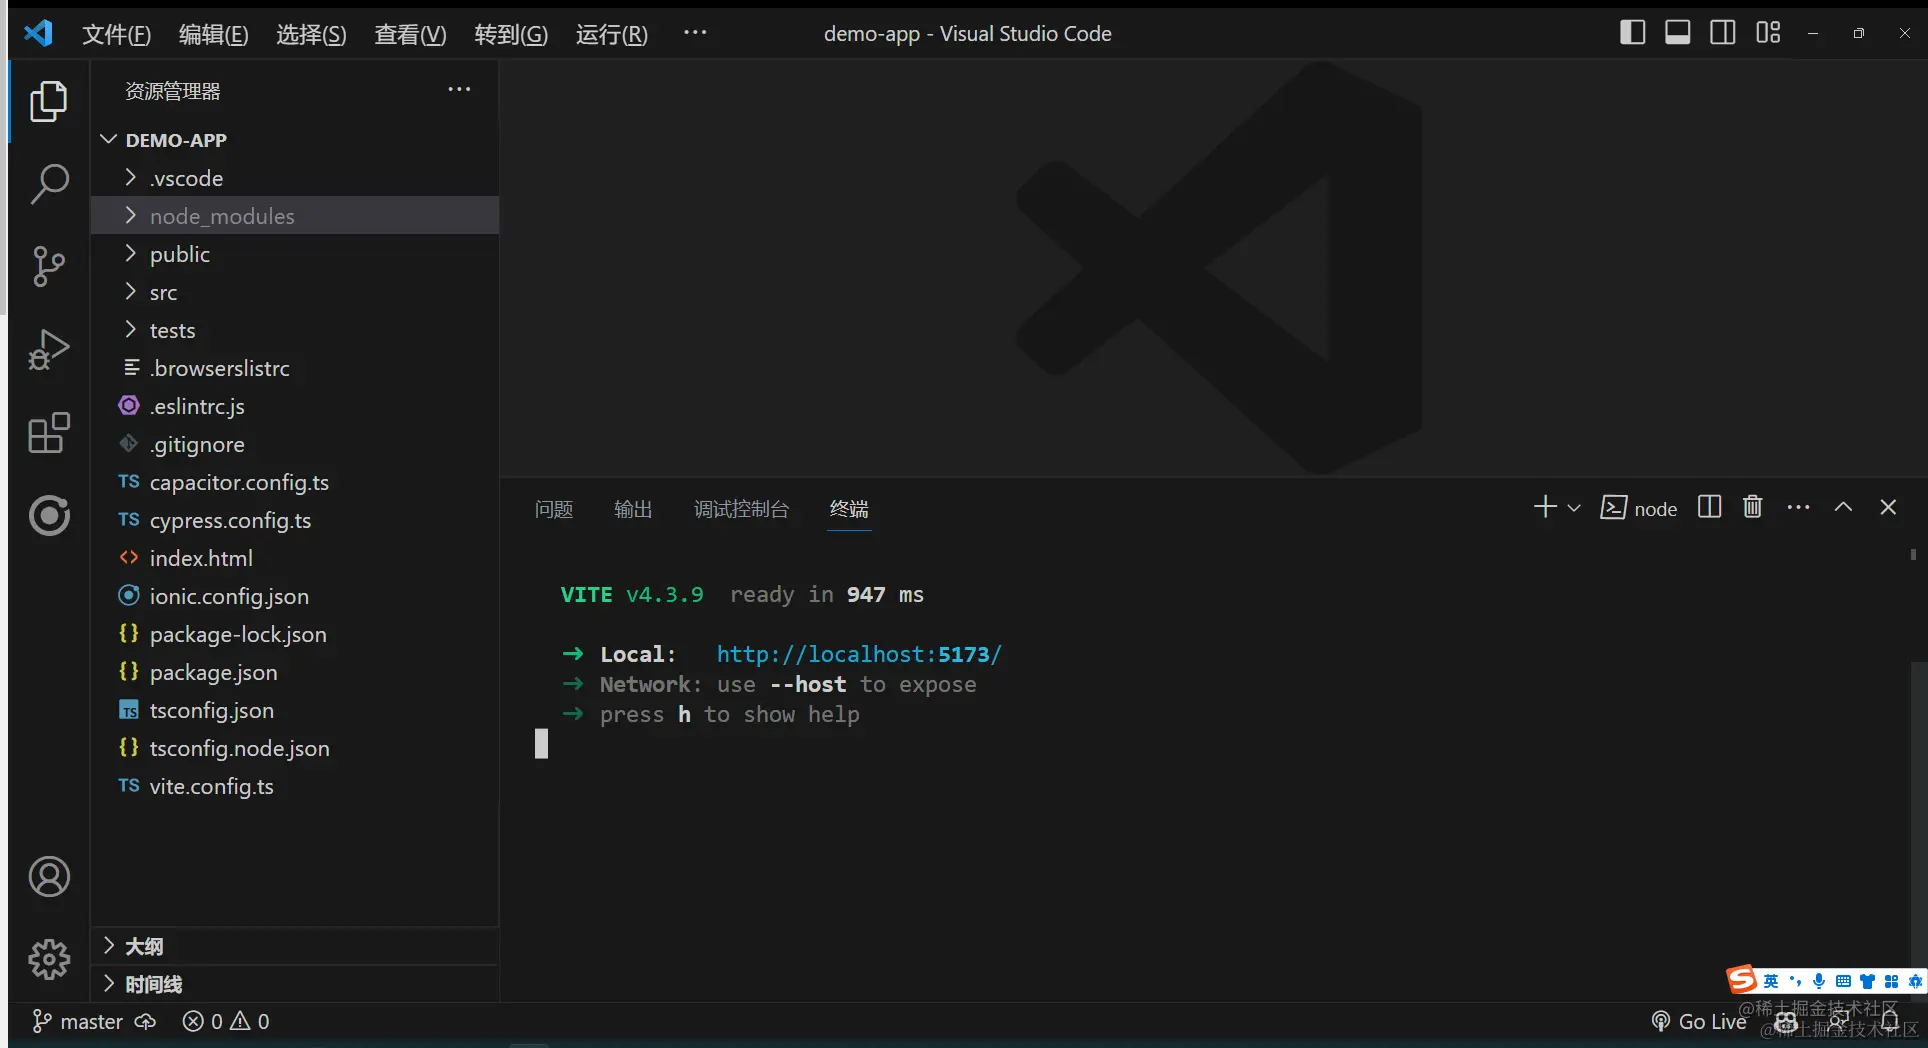Viewport: 1928px width, 1048px height.
Task: Open the circular extension icon below Extensions
Action: [x=49, y=516]
